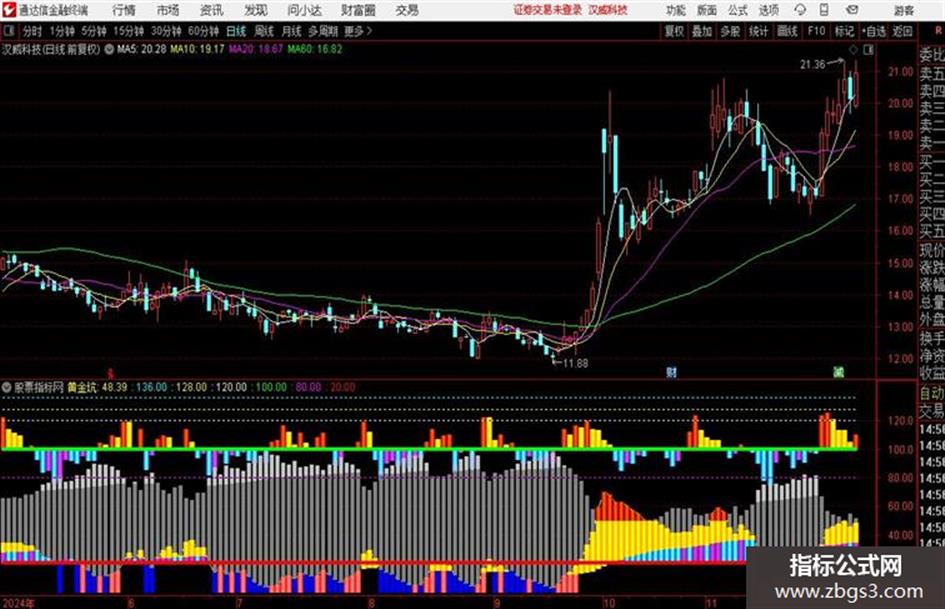Screen dimensions: 945x609
Task: Click the MA5: 20.28 value
Action: pyautogui.click(x=142, y=49)
